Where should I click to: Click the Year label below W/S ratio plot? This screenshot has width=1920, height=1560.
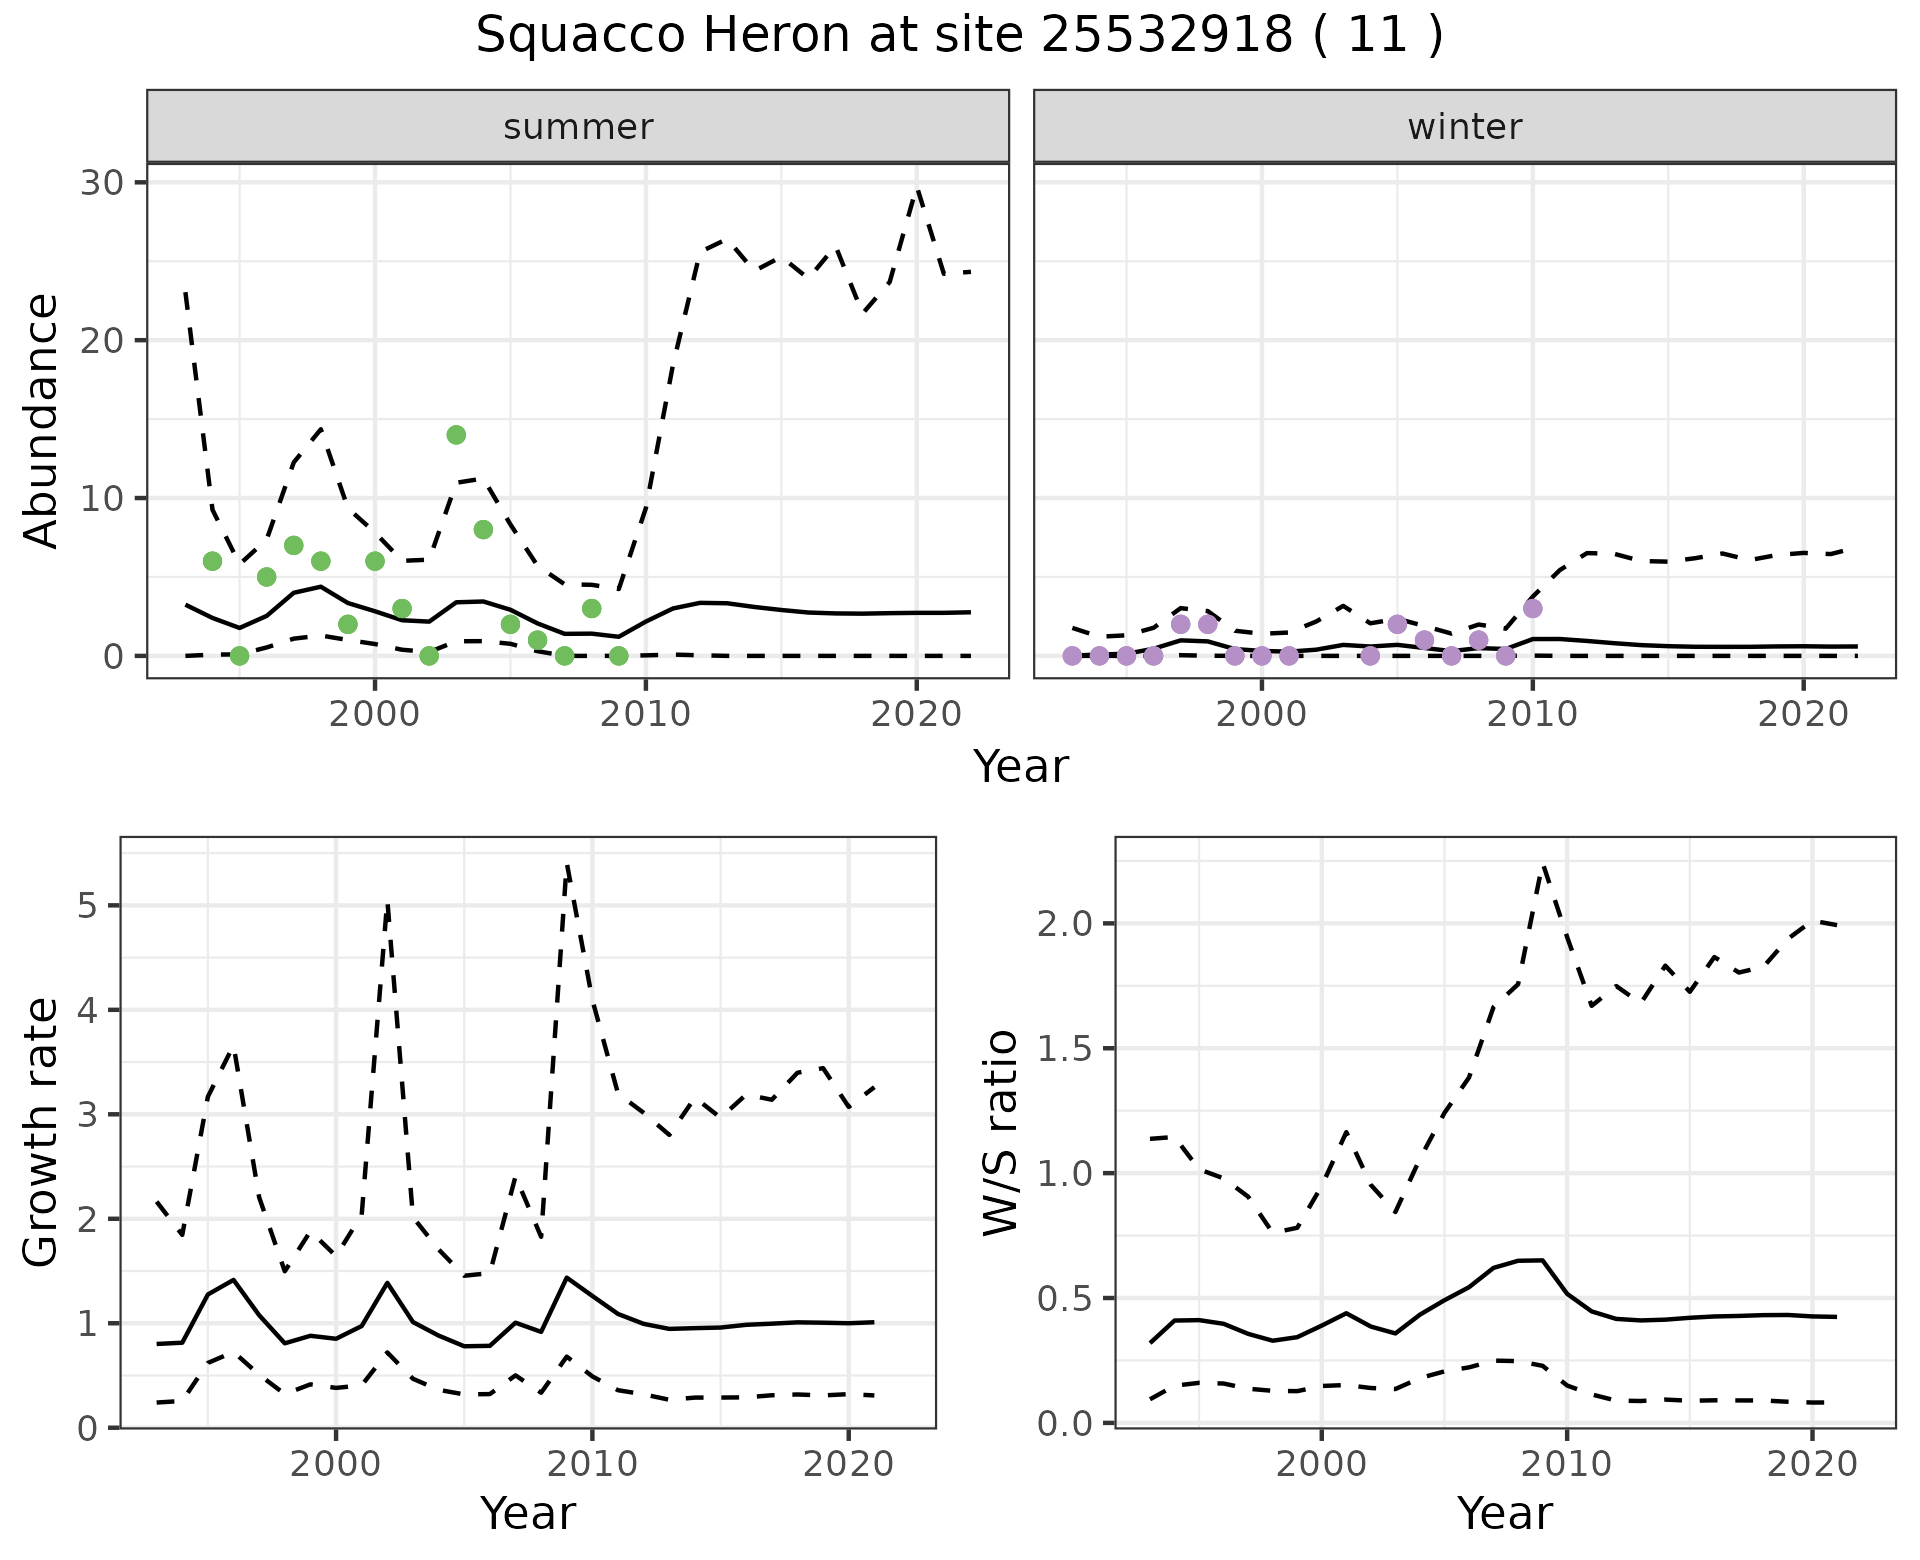(1504, 1513)
